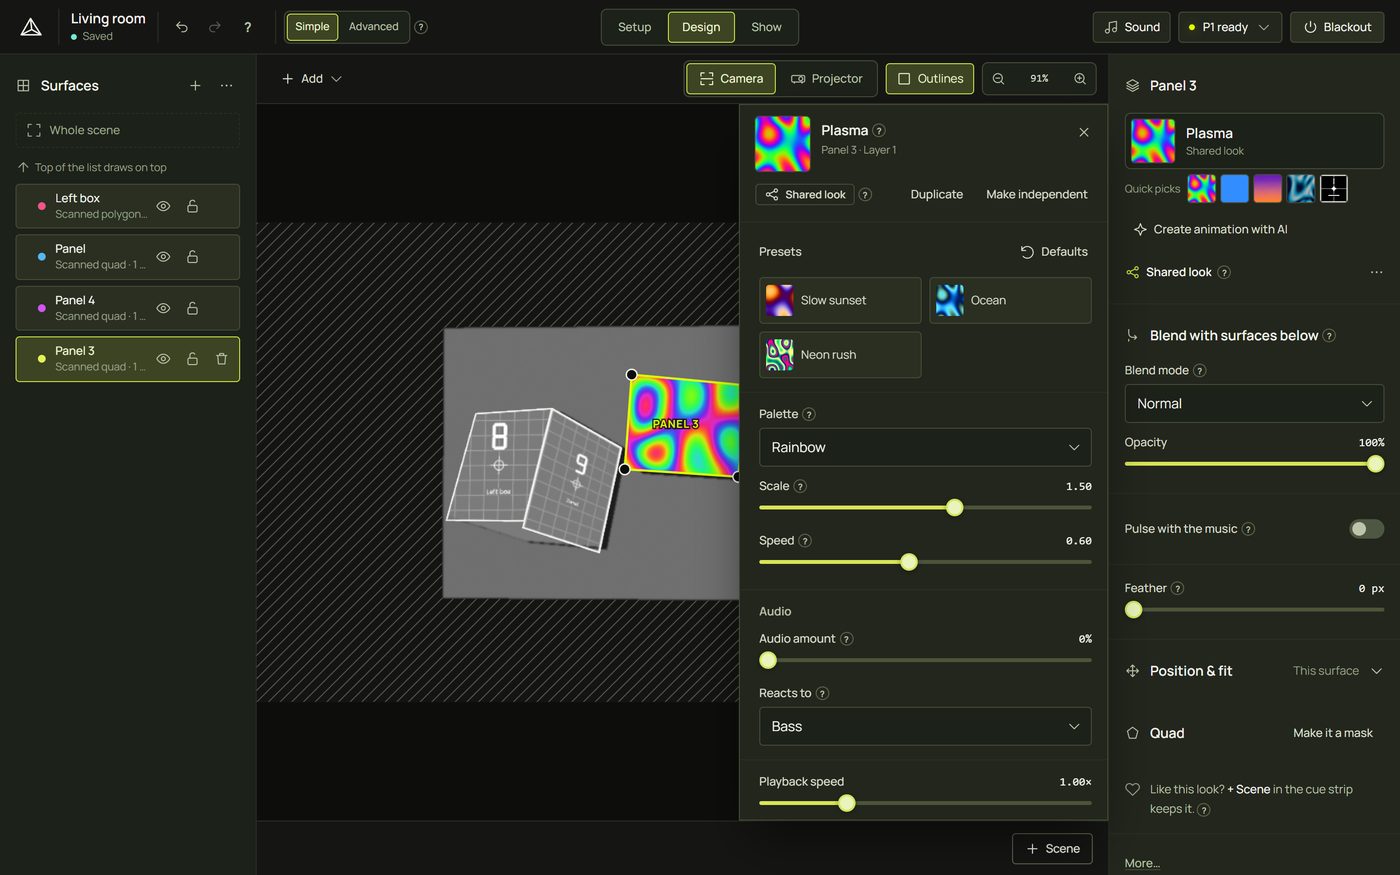This screenshot has width=1400, height=875.
Task: Click the Blackout button
Action: 1337,27
